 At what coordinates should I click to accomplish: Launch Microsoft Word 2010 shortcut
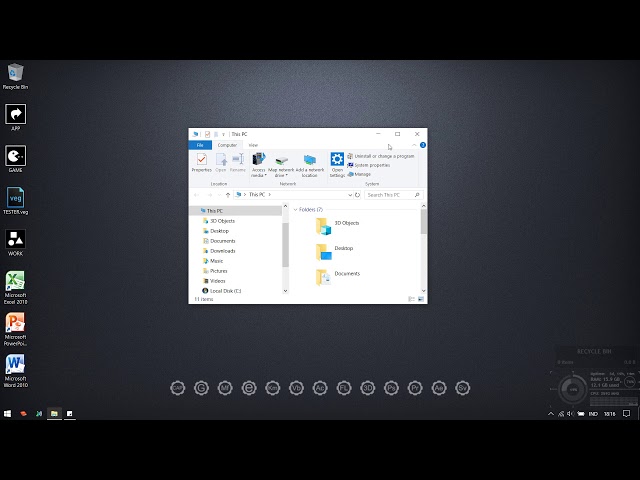16,371
